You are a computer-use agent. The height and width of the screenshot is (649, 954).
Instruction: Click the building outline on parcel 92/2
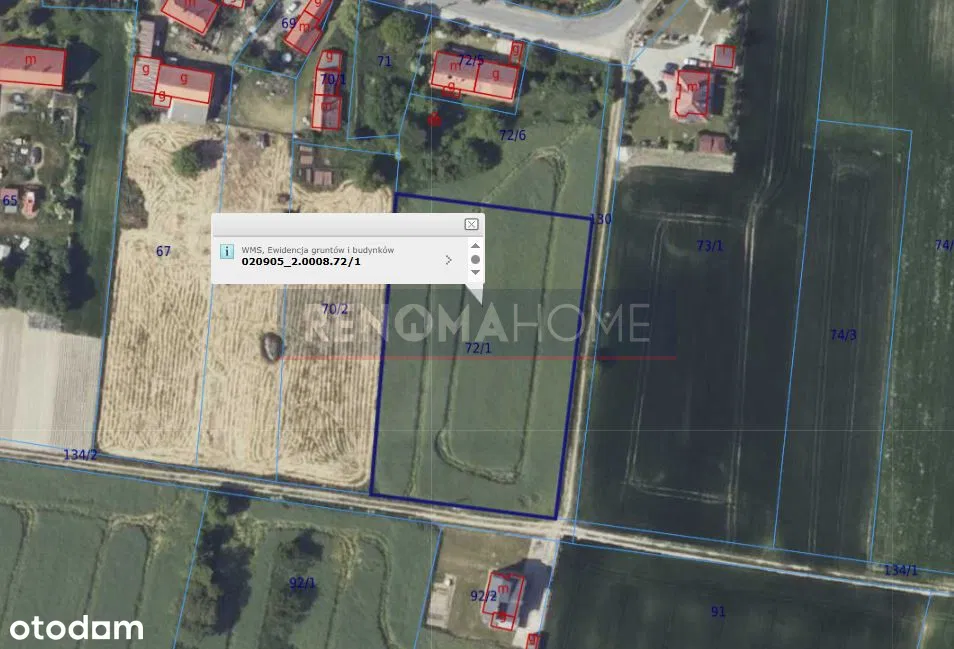pos(505,598)
